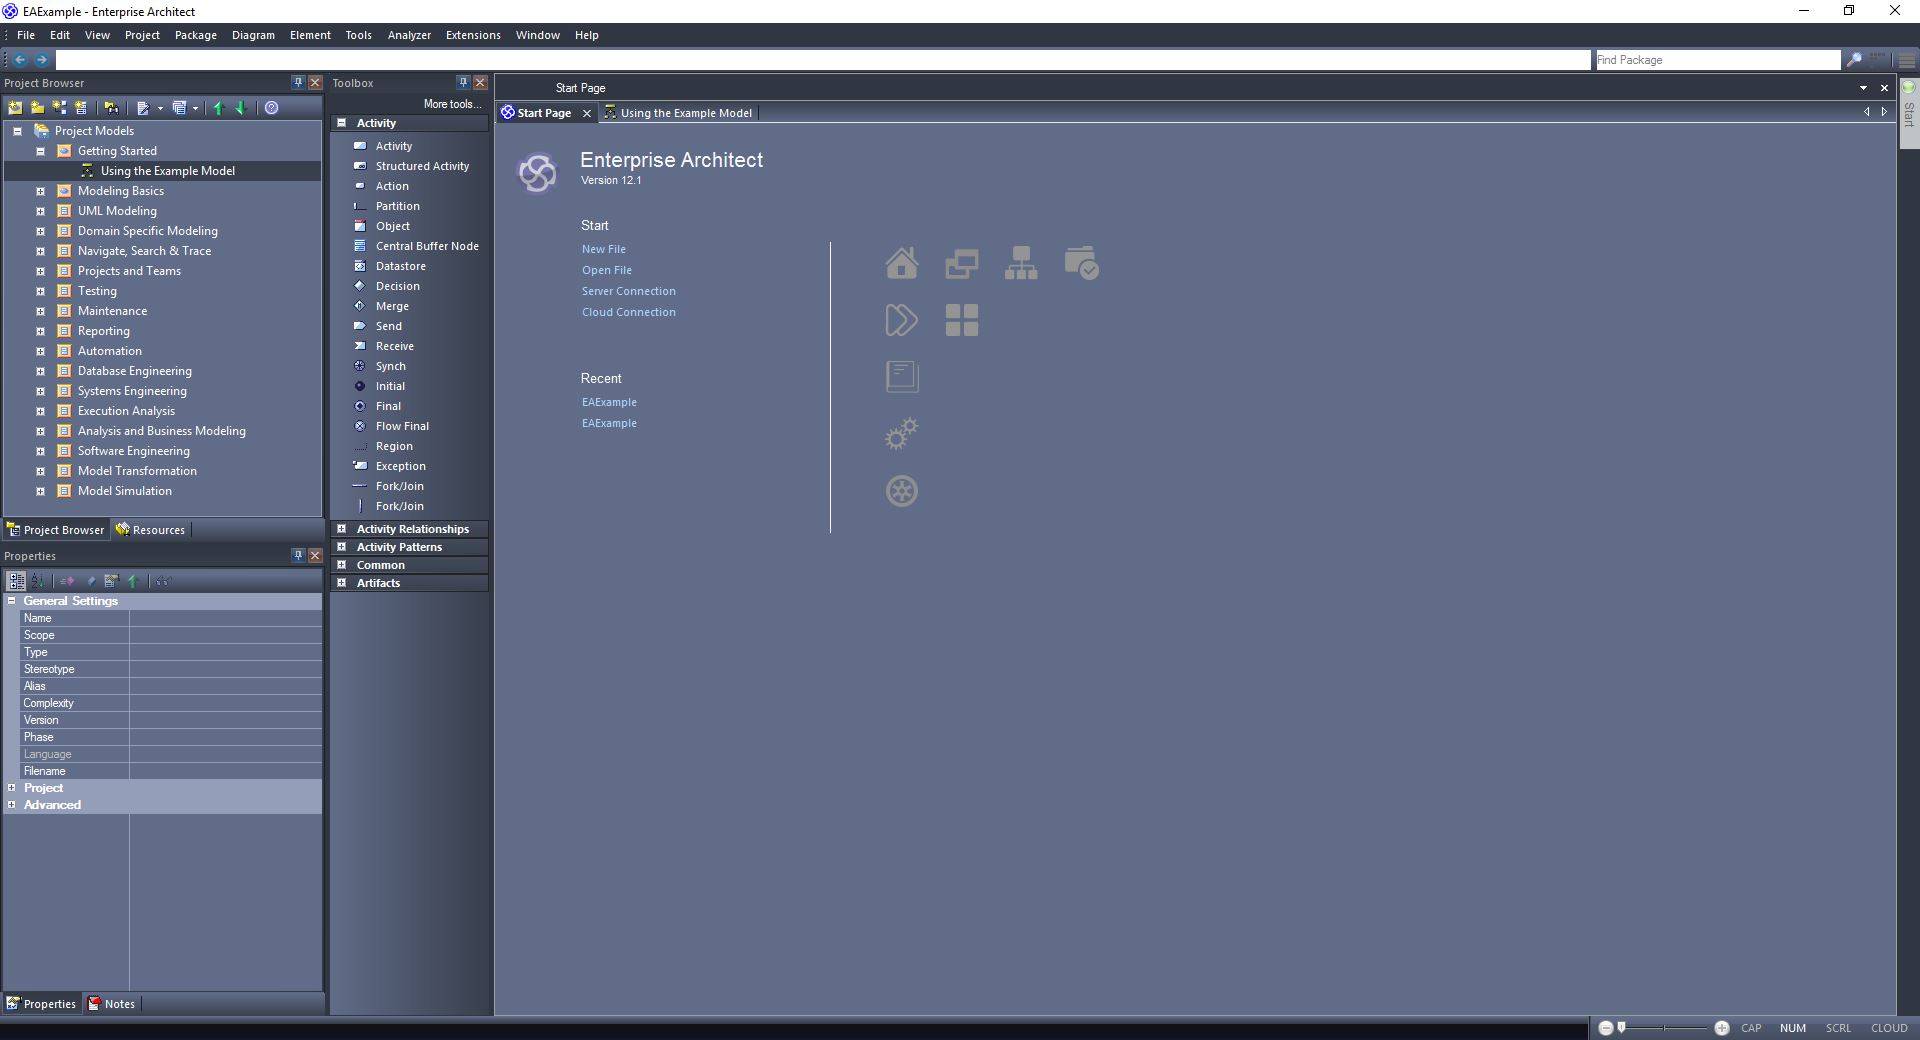
Task: Click the glasses icon in Properties toolbar
Action: (x=163, y=580)
